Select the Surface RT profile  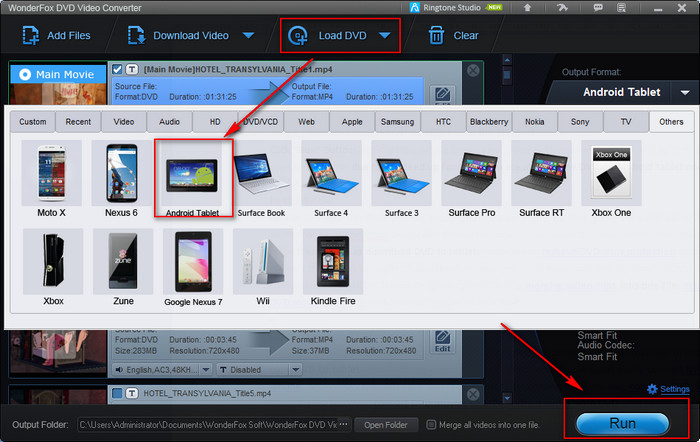[542, 179]
